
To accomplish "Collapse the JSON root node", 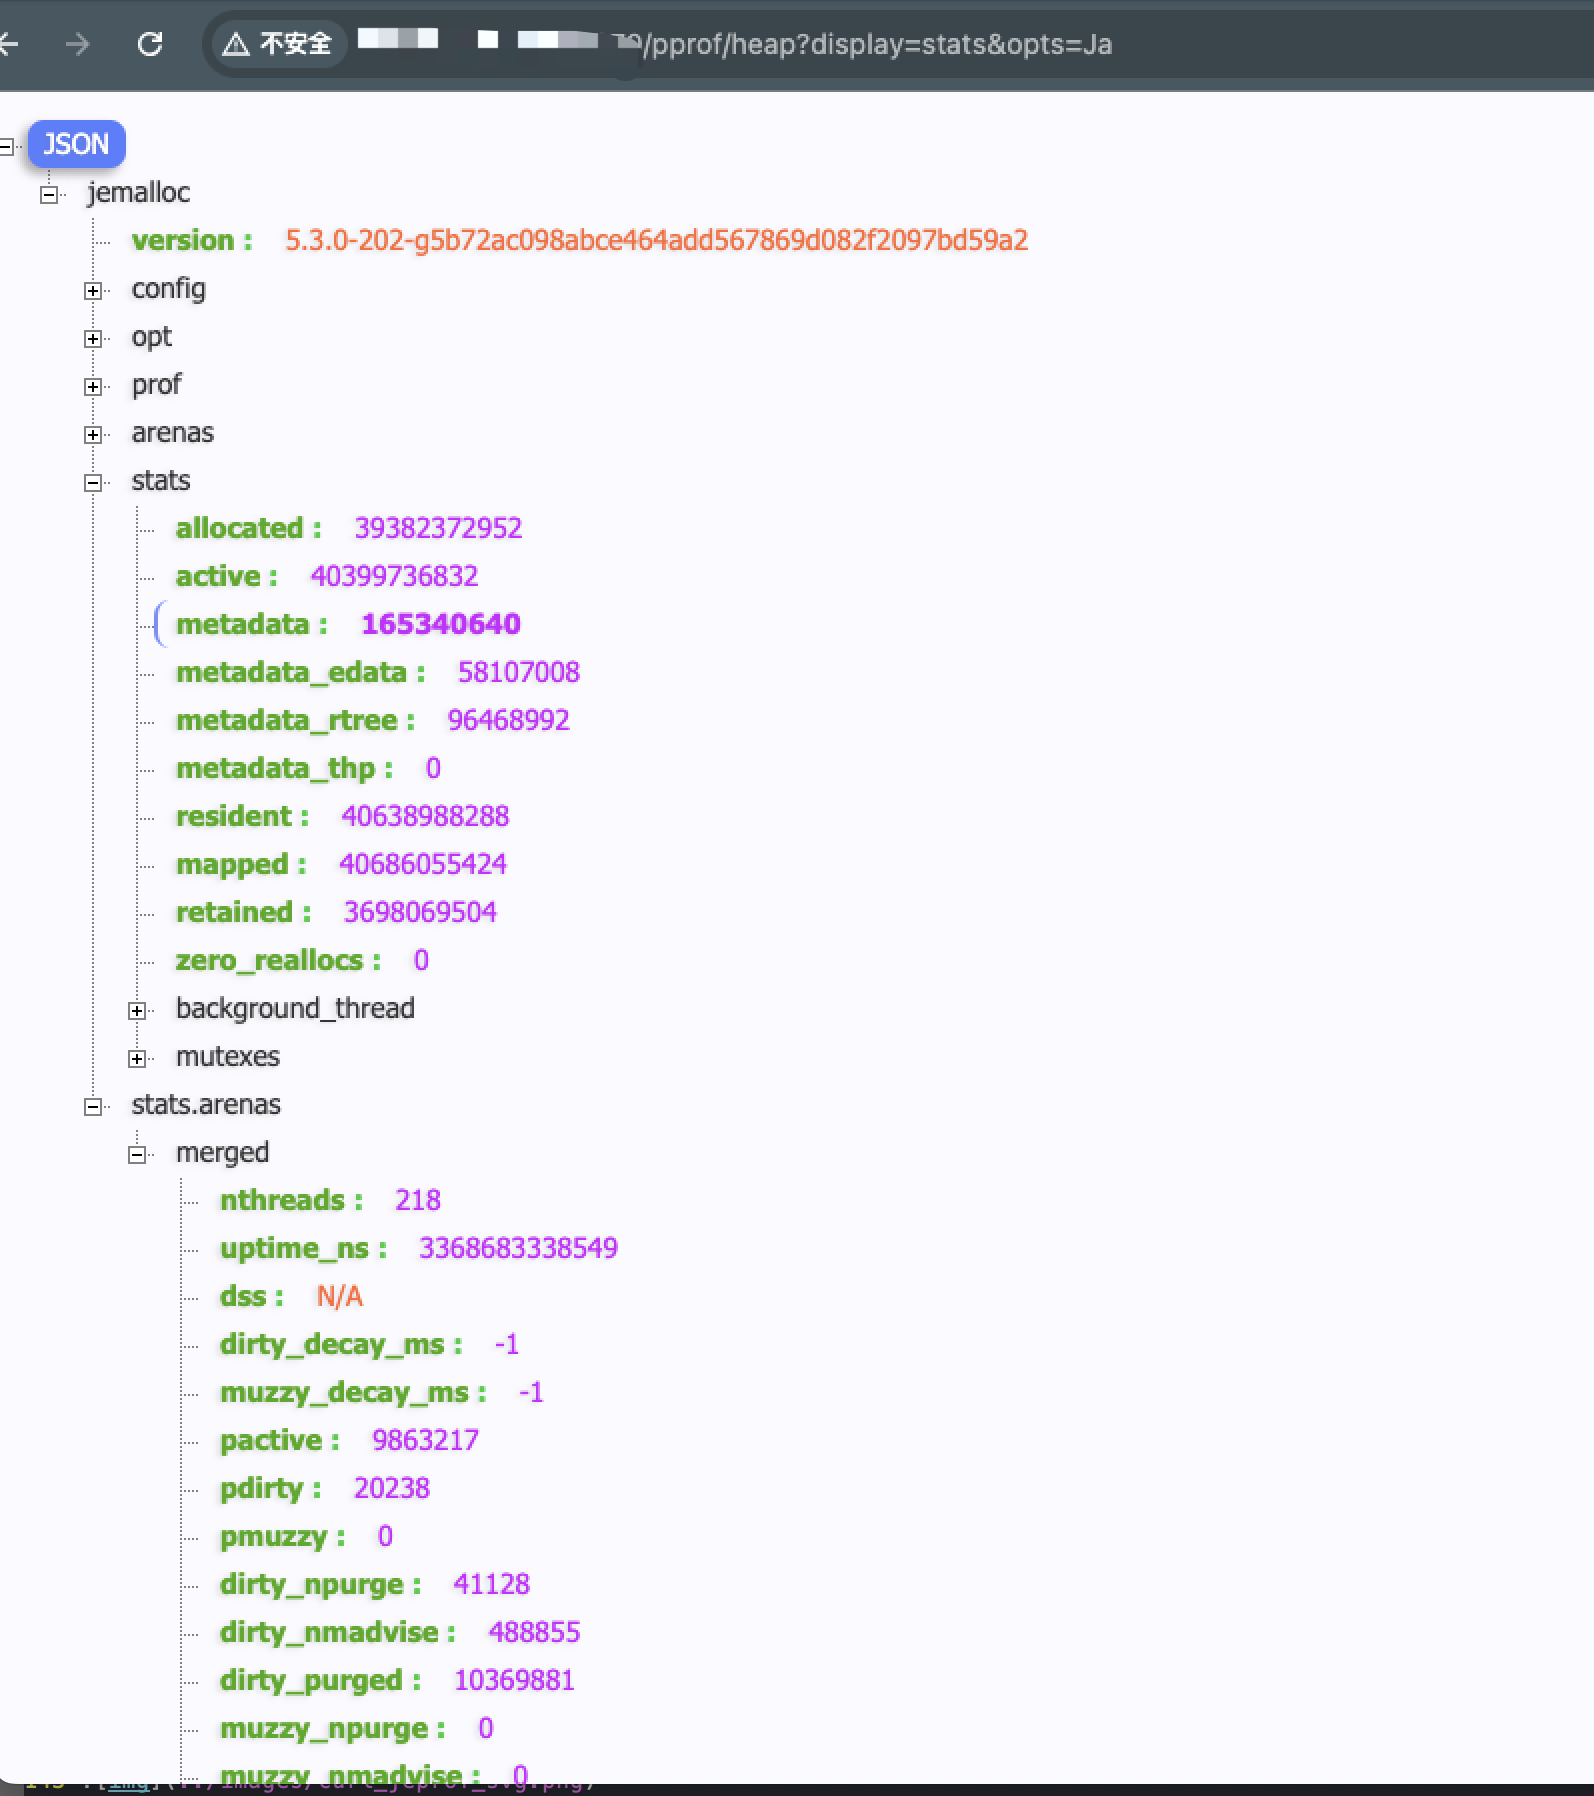I will pos(6,147).
